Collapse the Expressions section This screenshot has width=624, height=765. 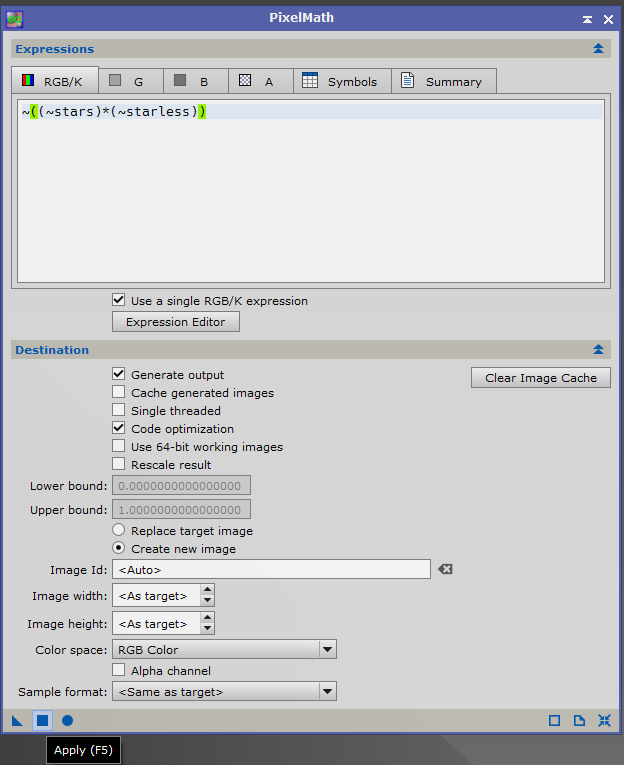click(598, 48)
